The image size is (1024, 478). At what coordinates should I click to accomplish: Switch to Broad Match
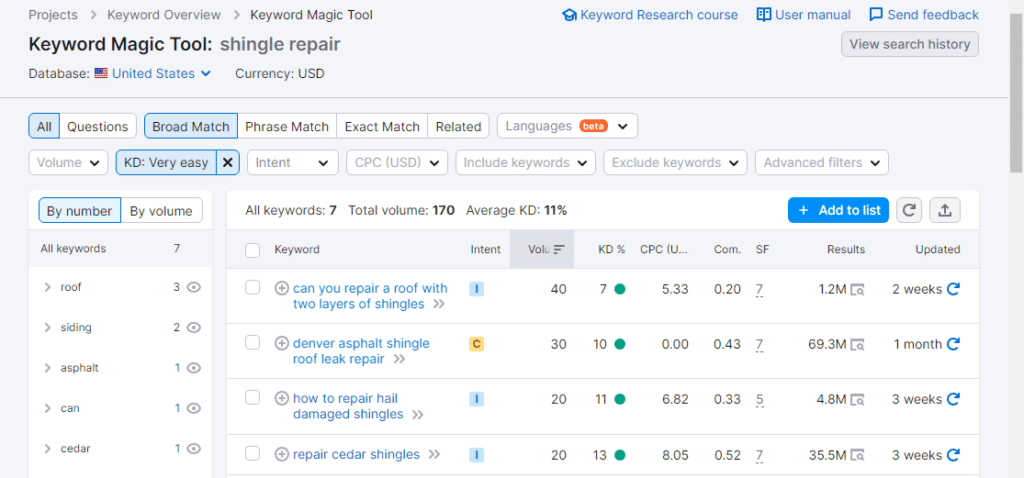[191, 127]
